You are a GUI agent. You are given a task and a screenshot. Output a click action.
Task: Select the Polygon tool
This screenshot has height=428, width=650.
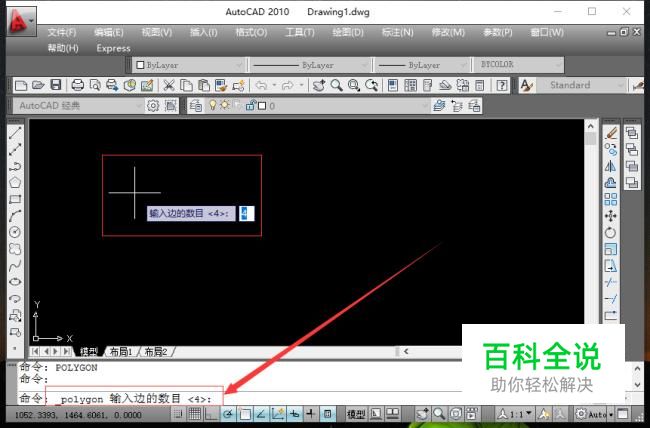point(15,182)
